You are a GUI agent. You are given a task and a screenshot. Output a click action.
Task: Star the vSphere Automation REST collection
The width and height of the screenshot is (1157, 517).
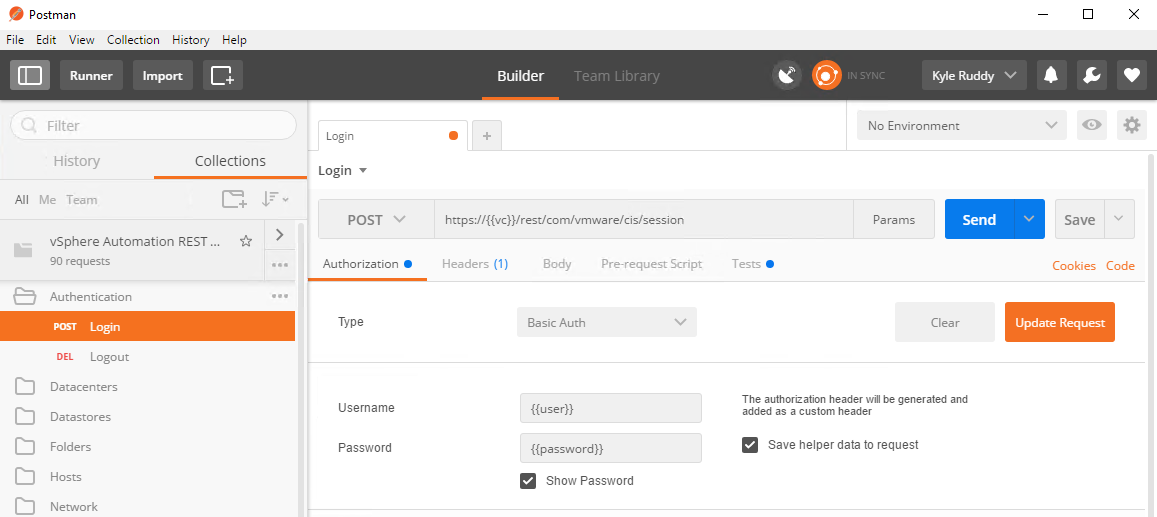point(245,241)
